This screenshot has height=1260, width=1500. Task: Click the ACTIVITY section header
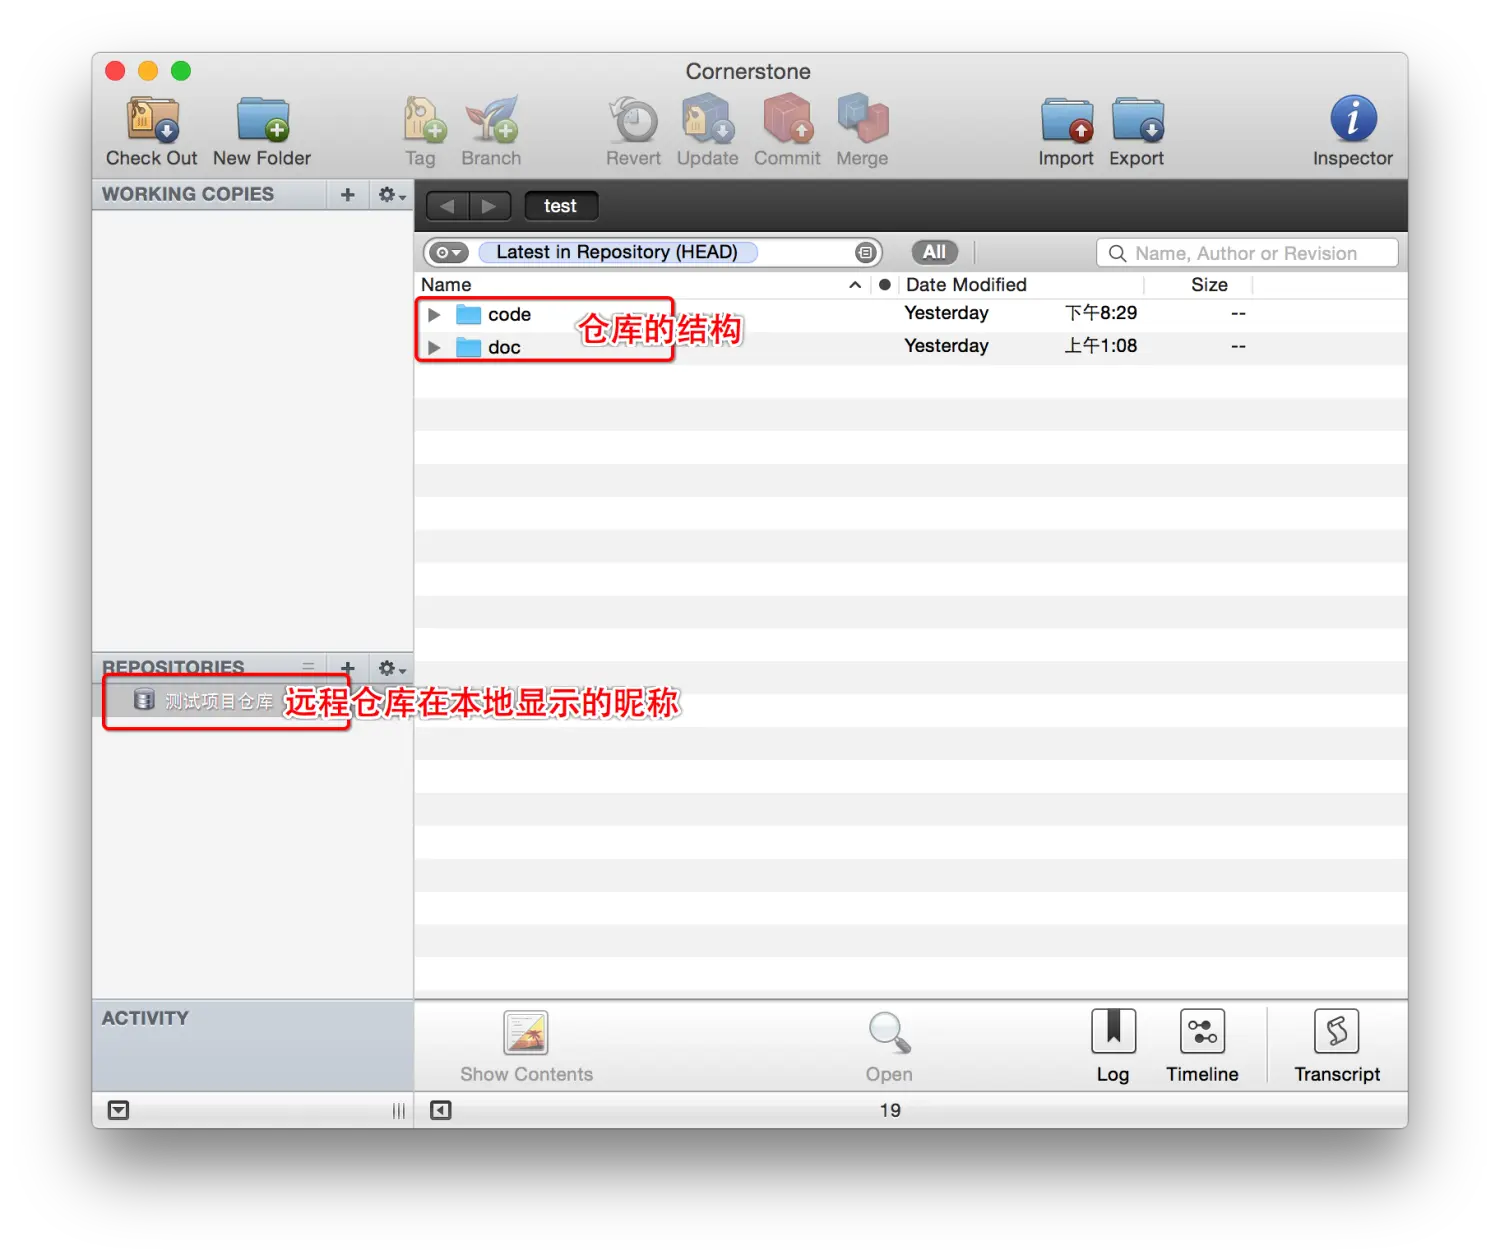145,1018
